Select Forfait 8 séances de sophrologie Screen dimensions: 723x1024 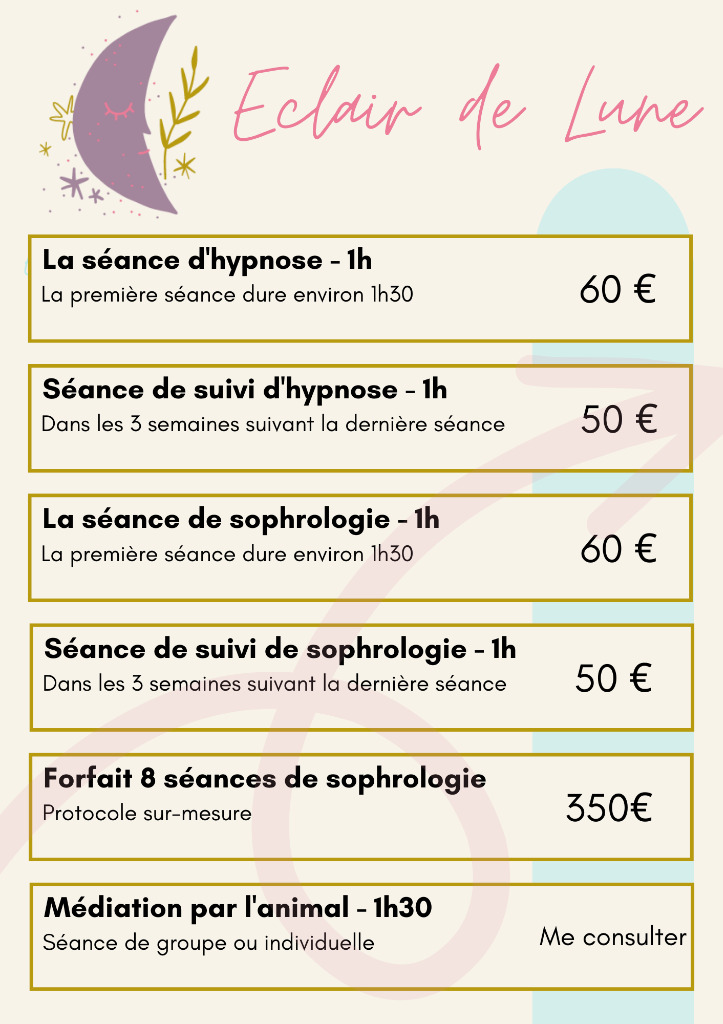pyautogui.click(x=265, y=778)
